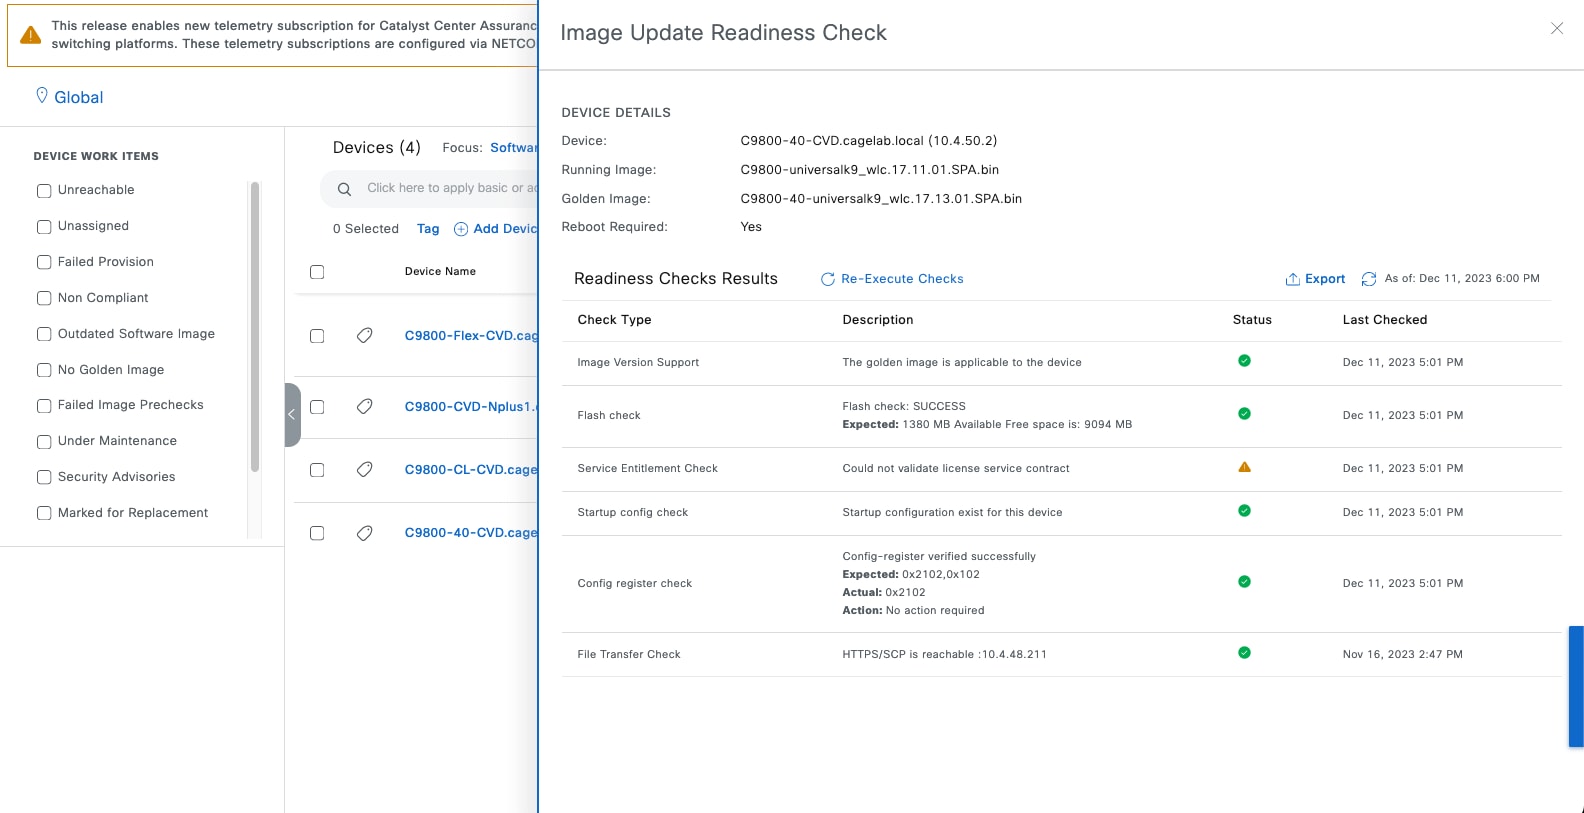This screenshot has width=1584, height=813.
Task: Close the Image Update Readiness Check panel
Action: (1556, 29)
